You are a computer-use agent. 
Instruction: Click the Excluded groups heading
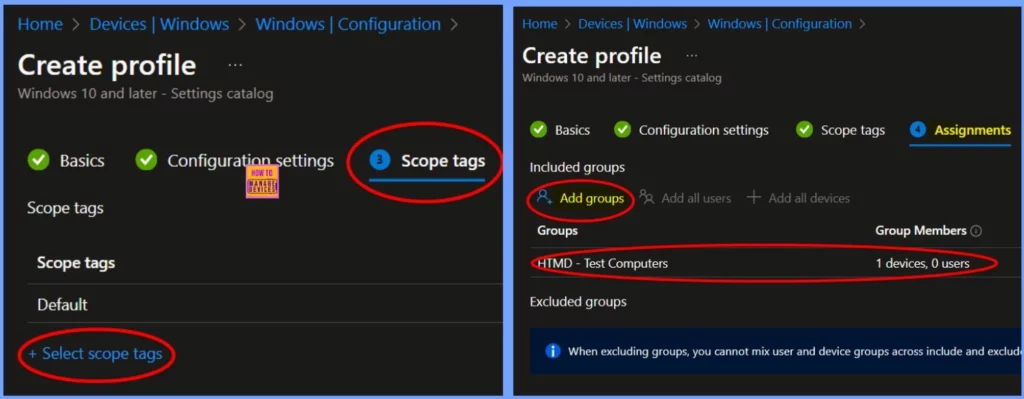[x=578, y=302]
